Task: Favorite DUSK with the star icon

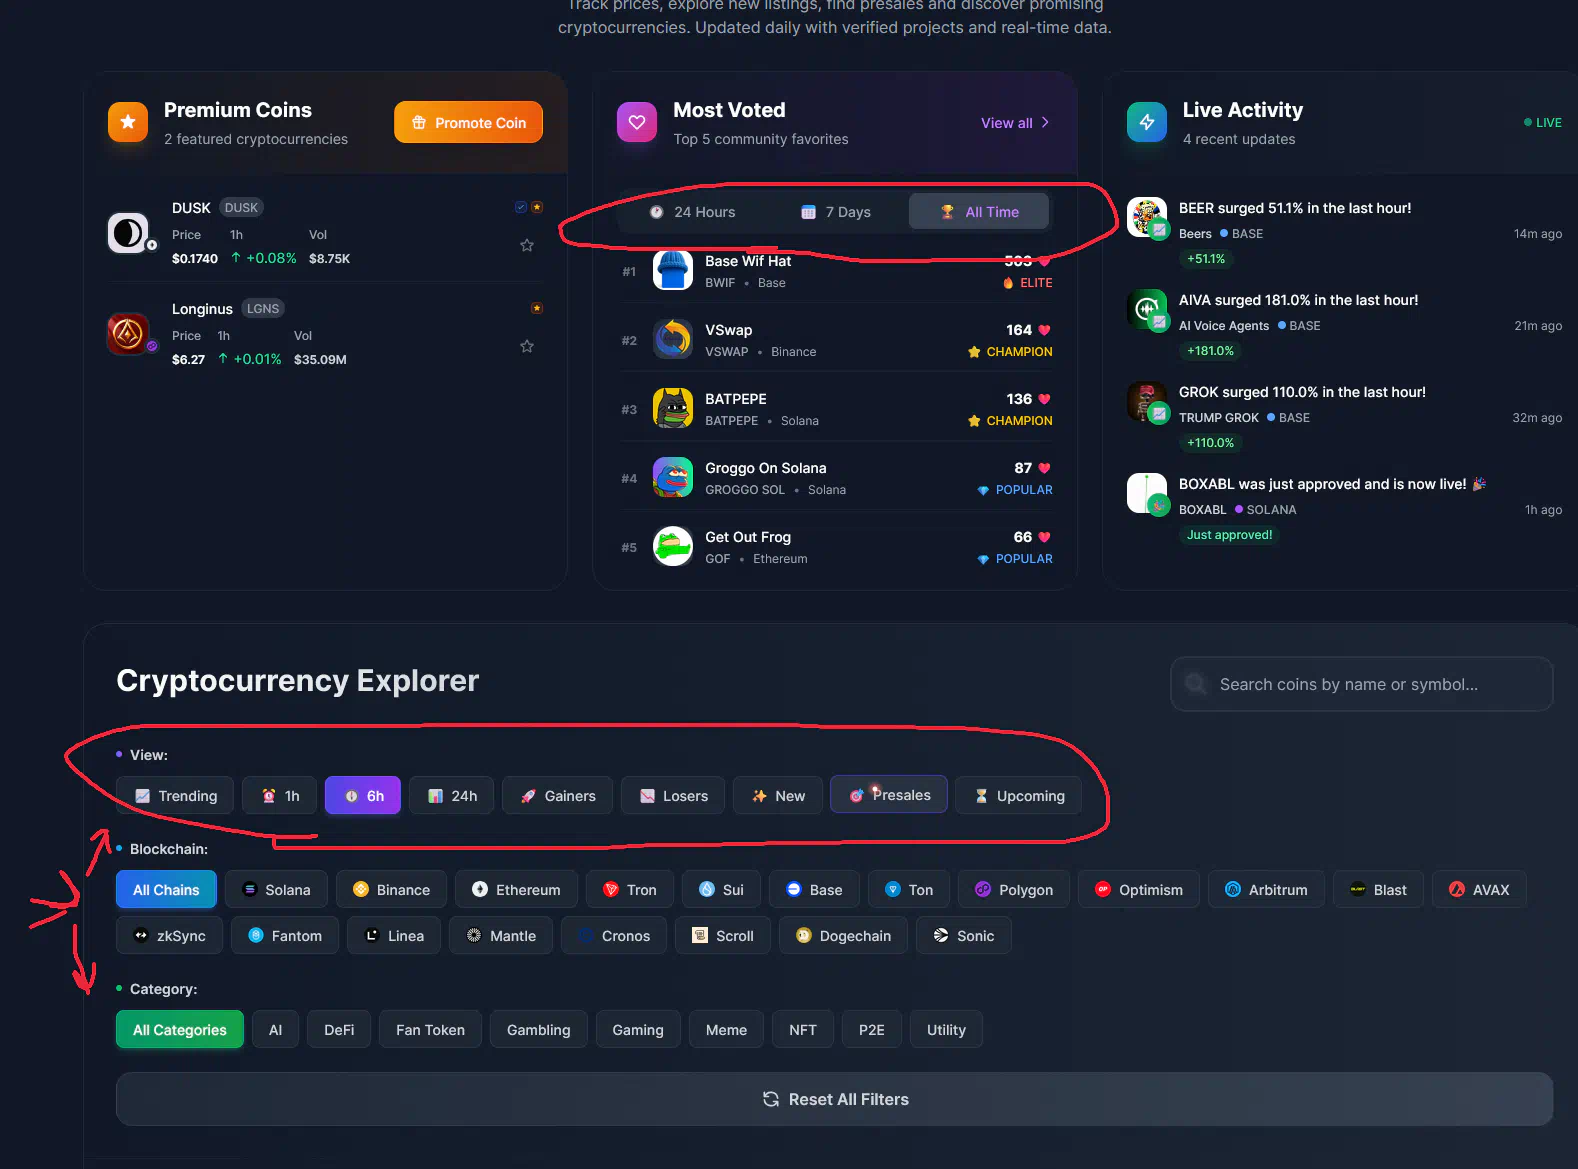Action: click(527, 245)
